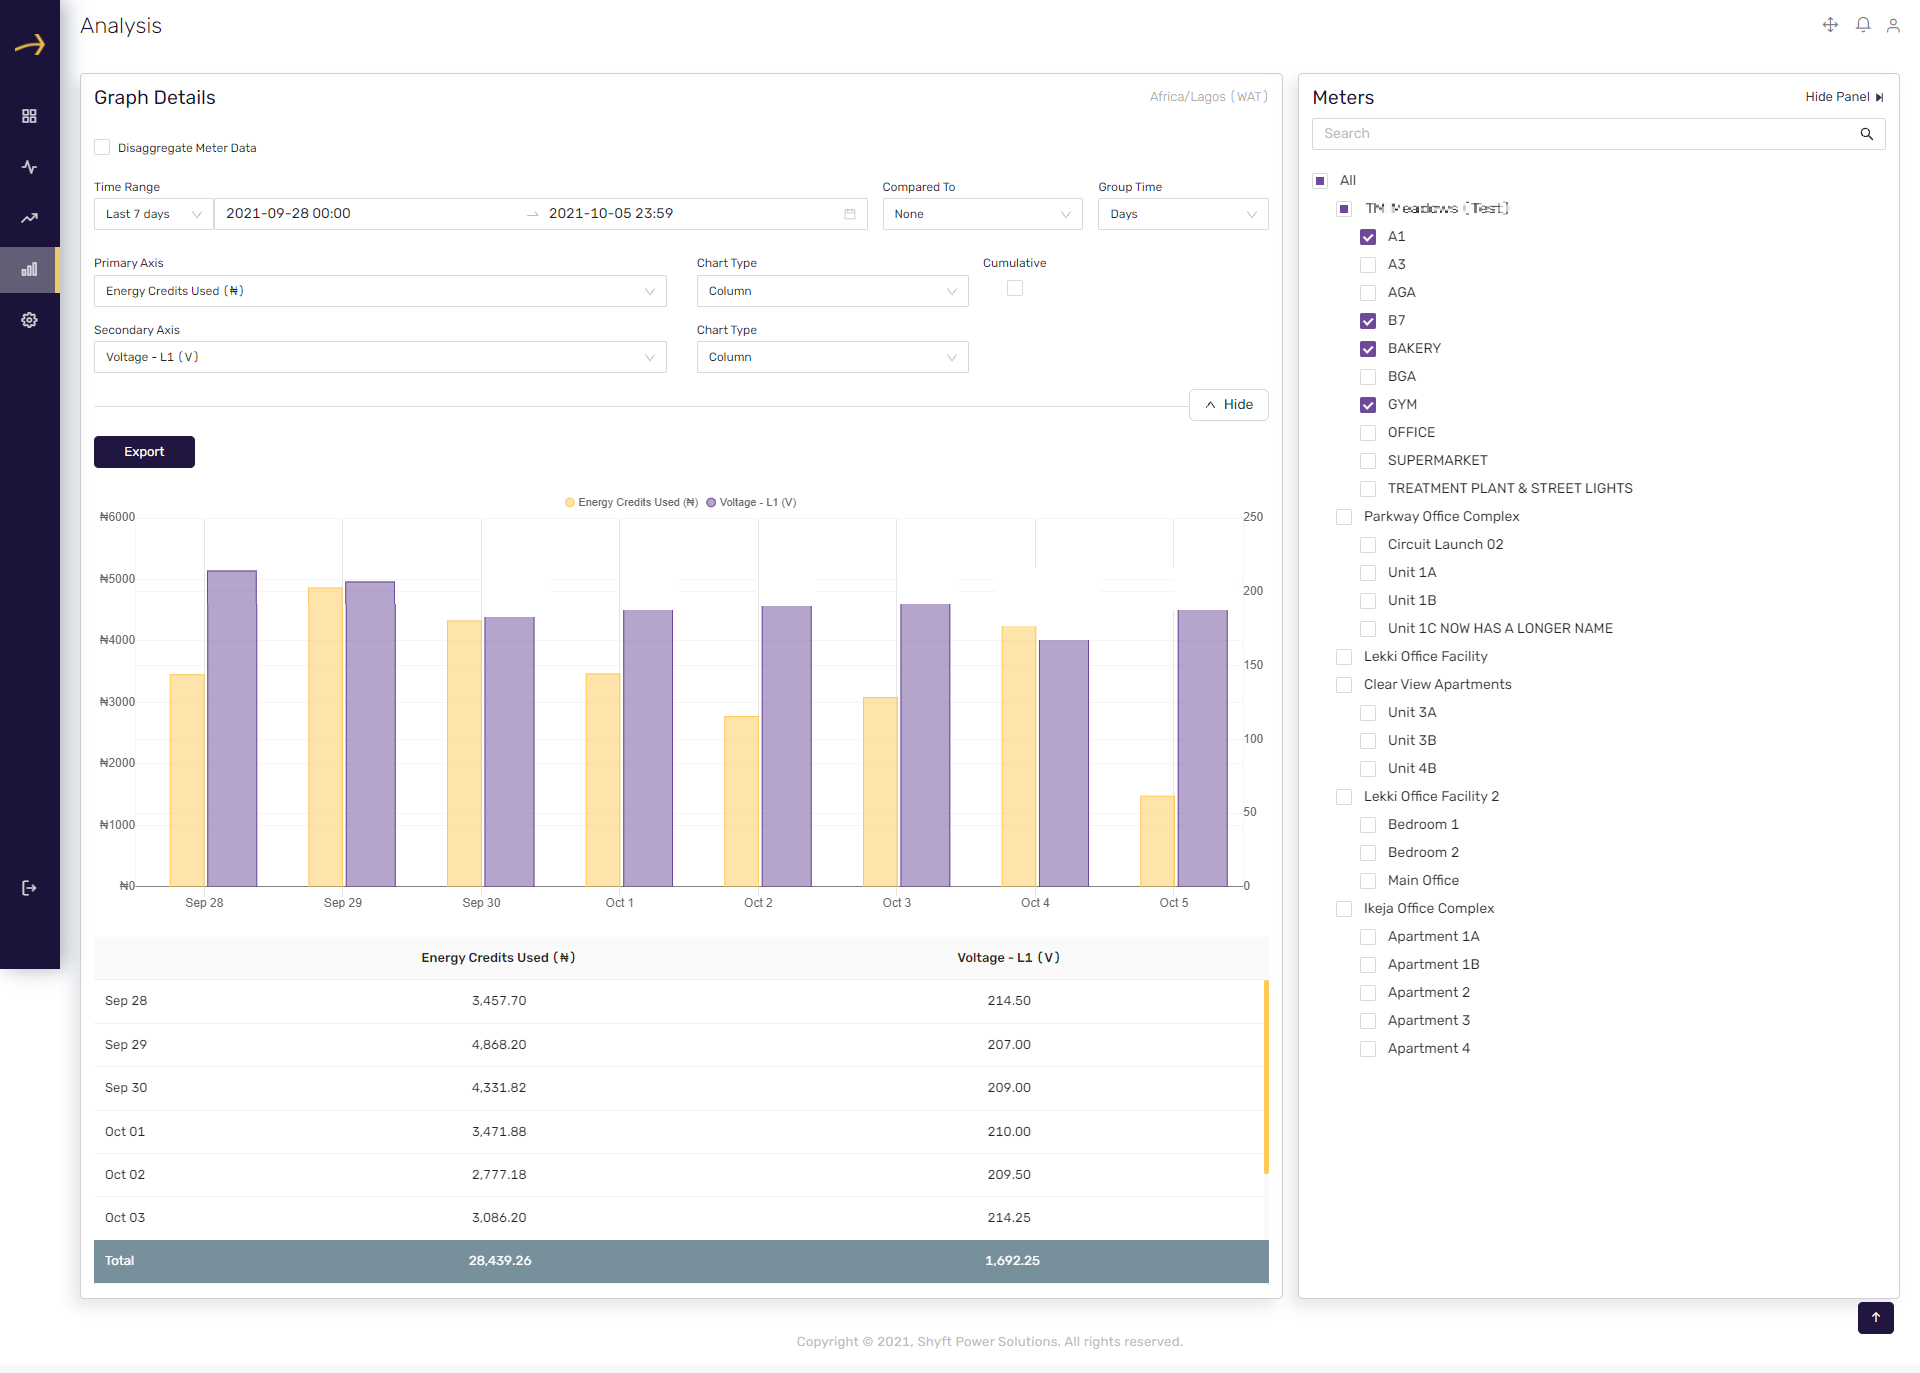Click the Shyft arrow logo in sidebar
Viewport: 1920px width, 1373px height.
pos(30,45)
